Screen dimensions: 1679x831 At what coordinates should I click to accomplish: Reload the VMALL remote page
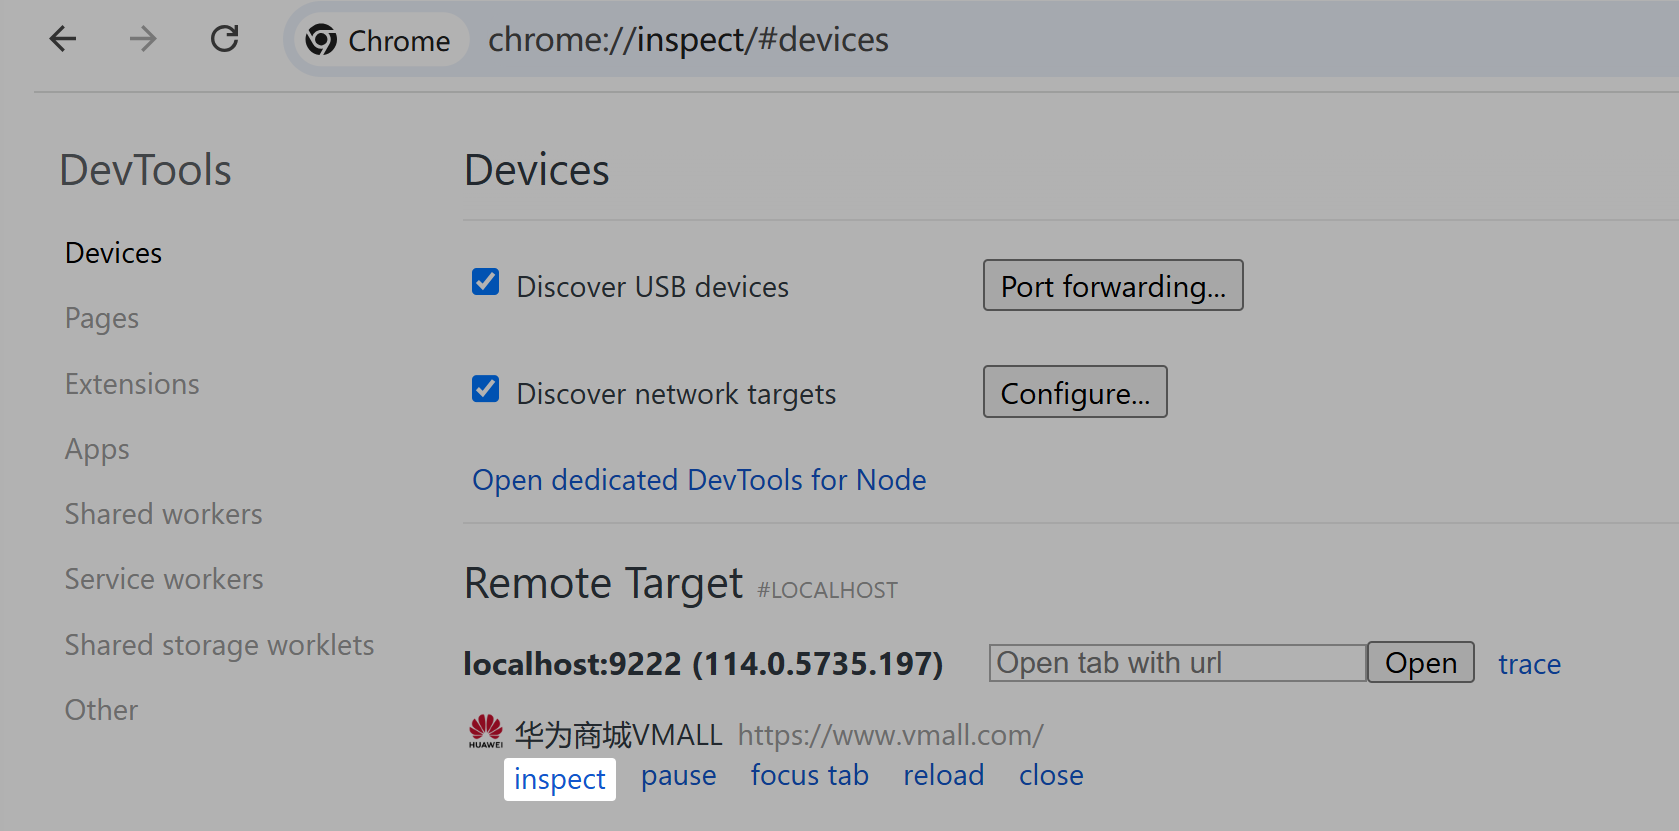tap(944, 776)
